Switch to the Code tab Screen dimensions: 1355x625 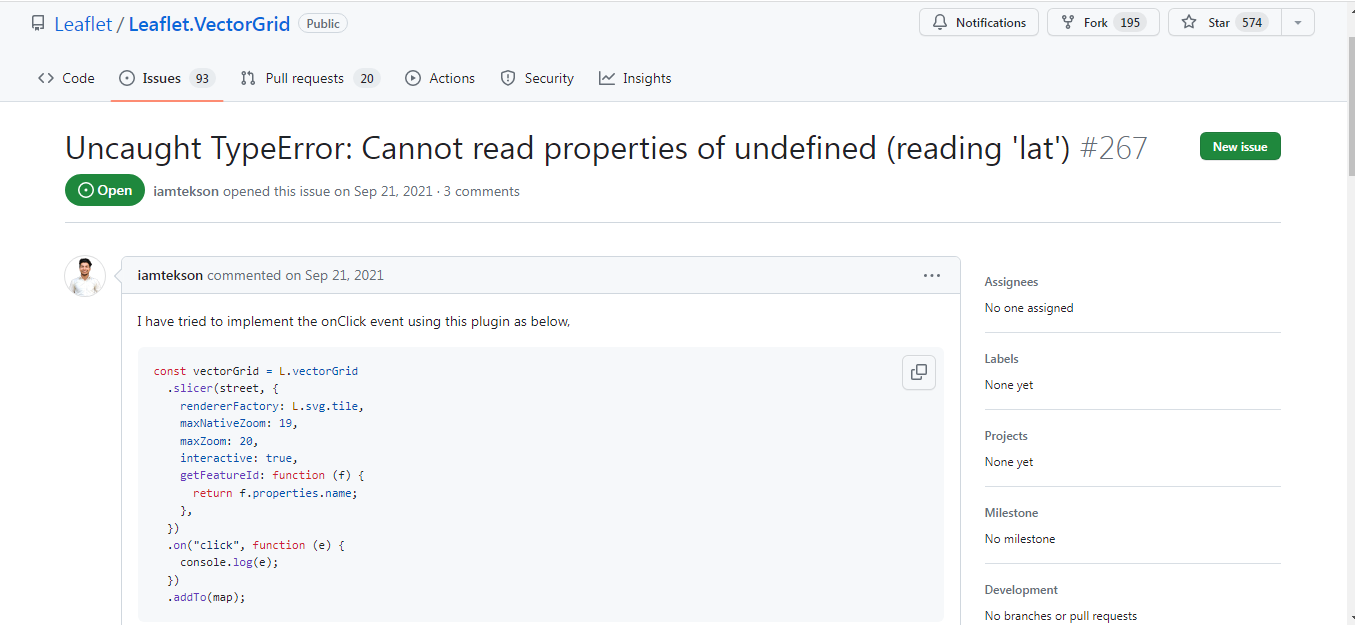click(66, 78)
